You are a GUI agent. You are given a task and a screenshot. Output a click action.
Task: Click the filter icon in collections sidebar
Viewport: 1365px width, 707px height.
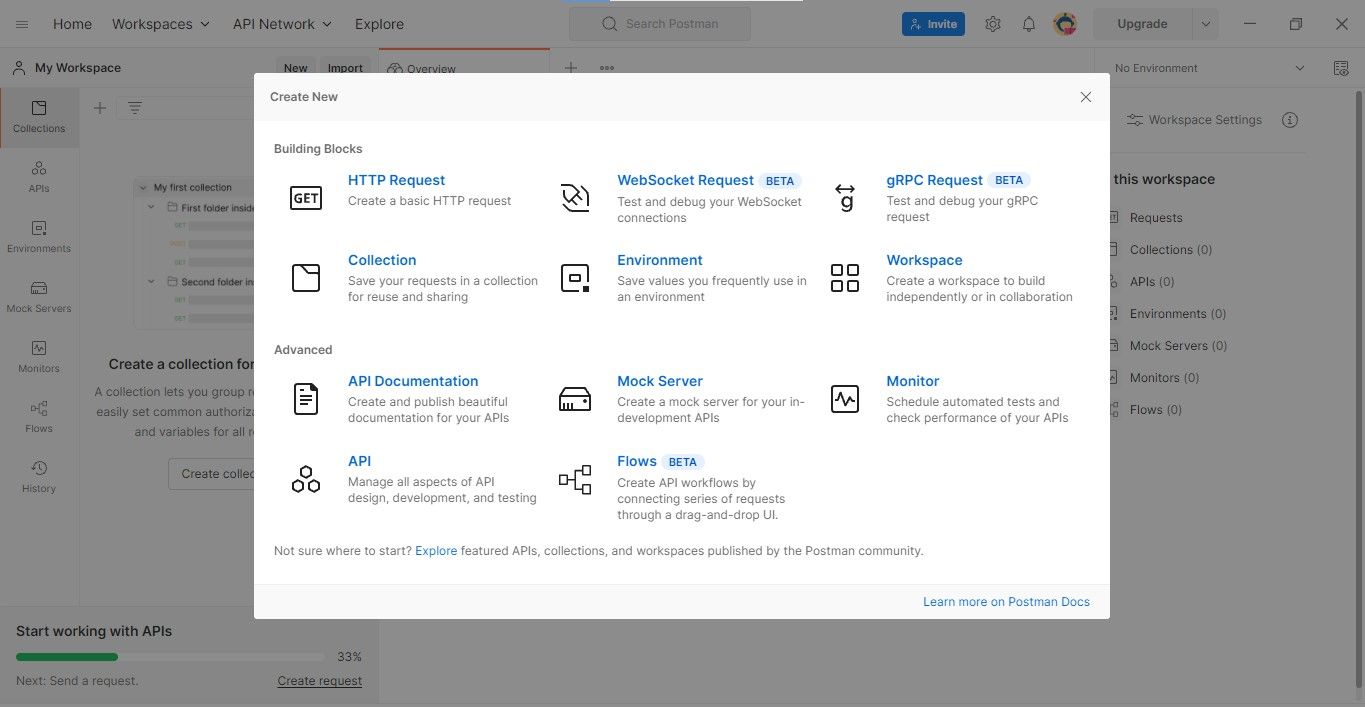135,108
